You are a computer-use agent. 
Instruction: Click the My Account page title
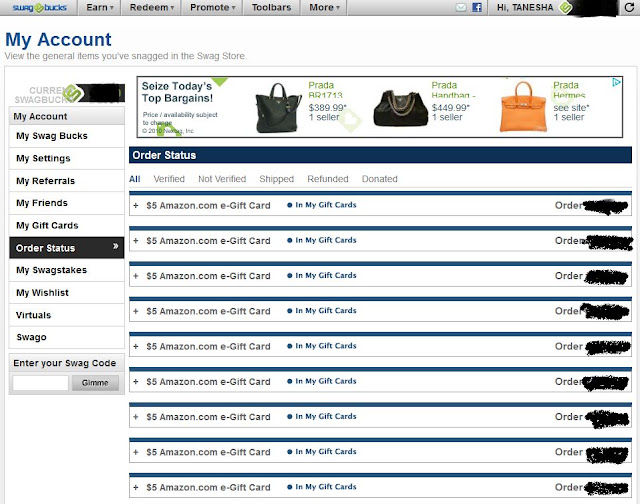[58, 40]
